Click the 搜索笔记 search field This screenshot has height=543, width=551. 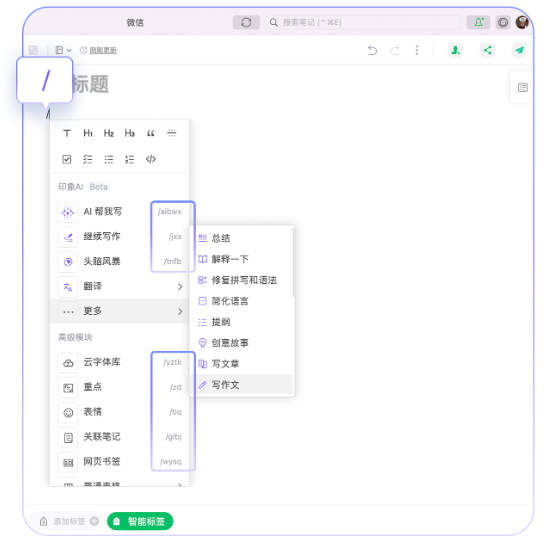(363, 22)
